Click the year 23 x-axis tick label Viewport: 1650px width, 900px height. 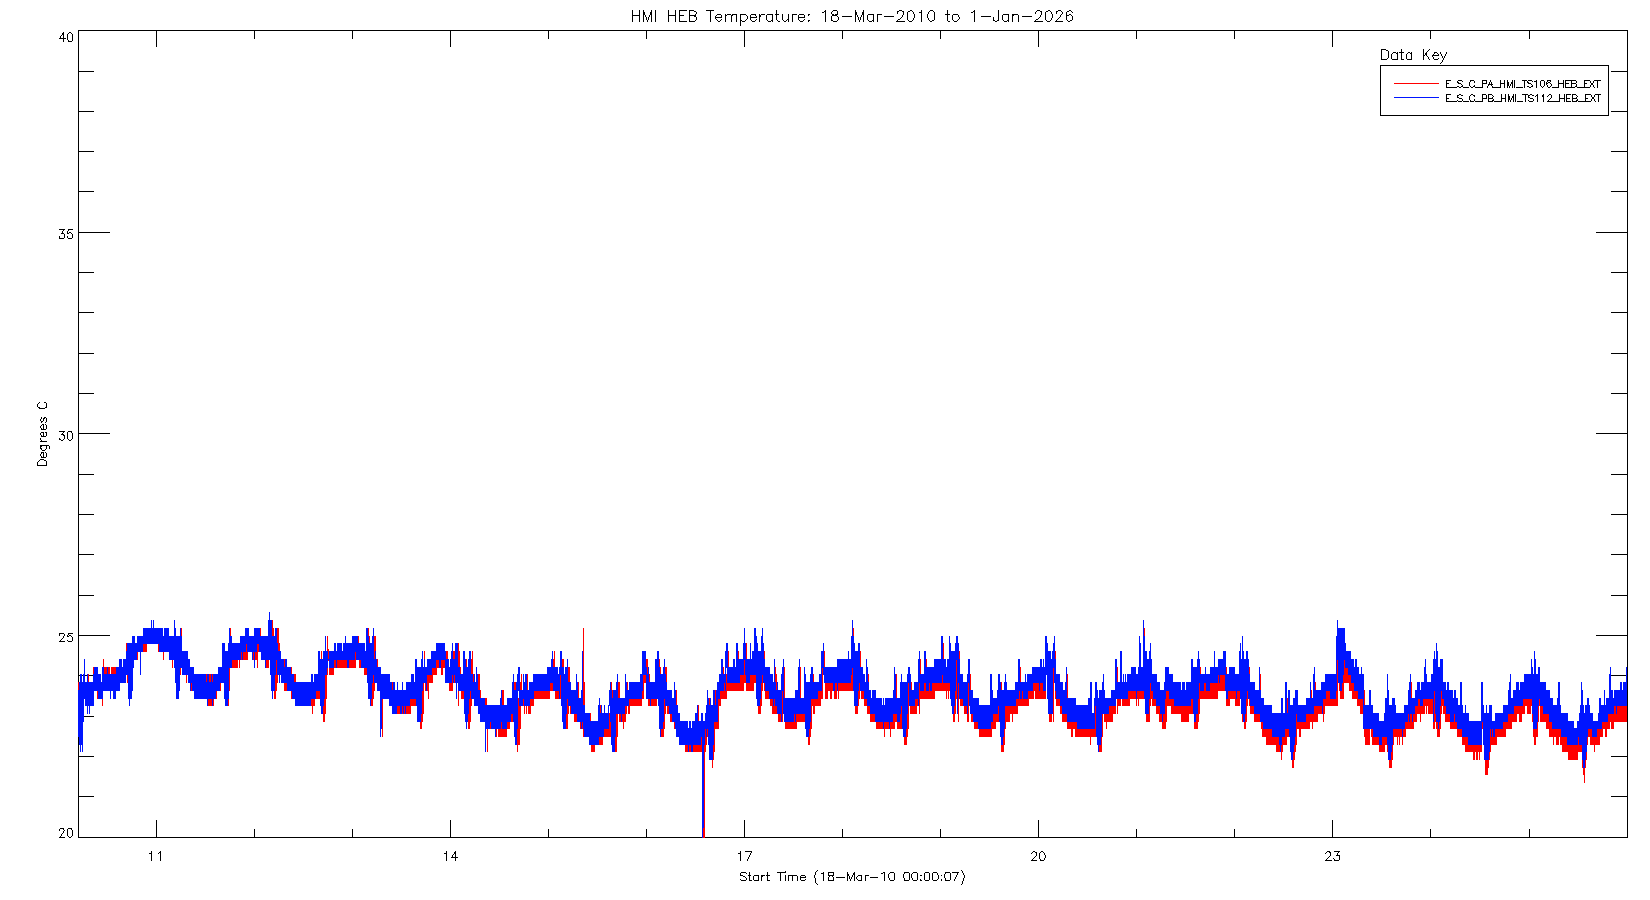1332,856
